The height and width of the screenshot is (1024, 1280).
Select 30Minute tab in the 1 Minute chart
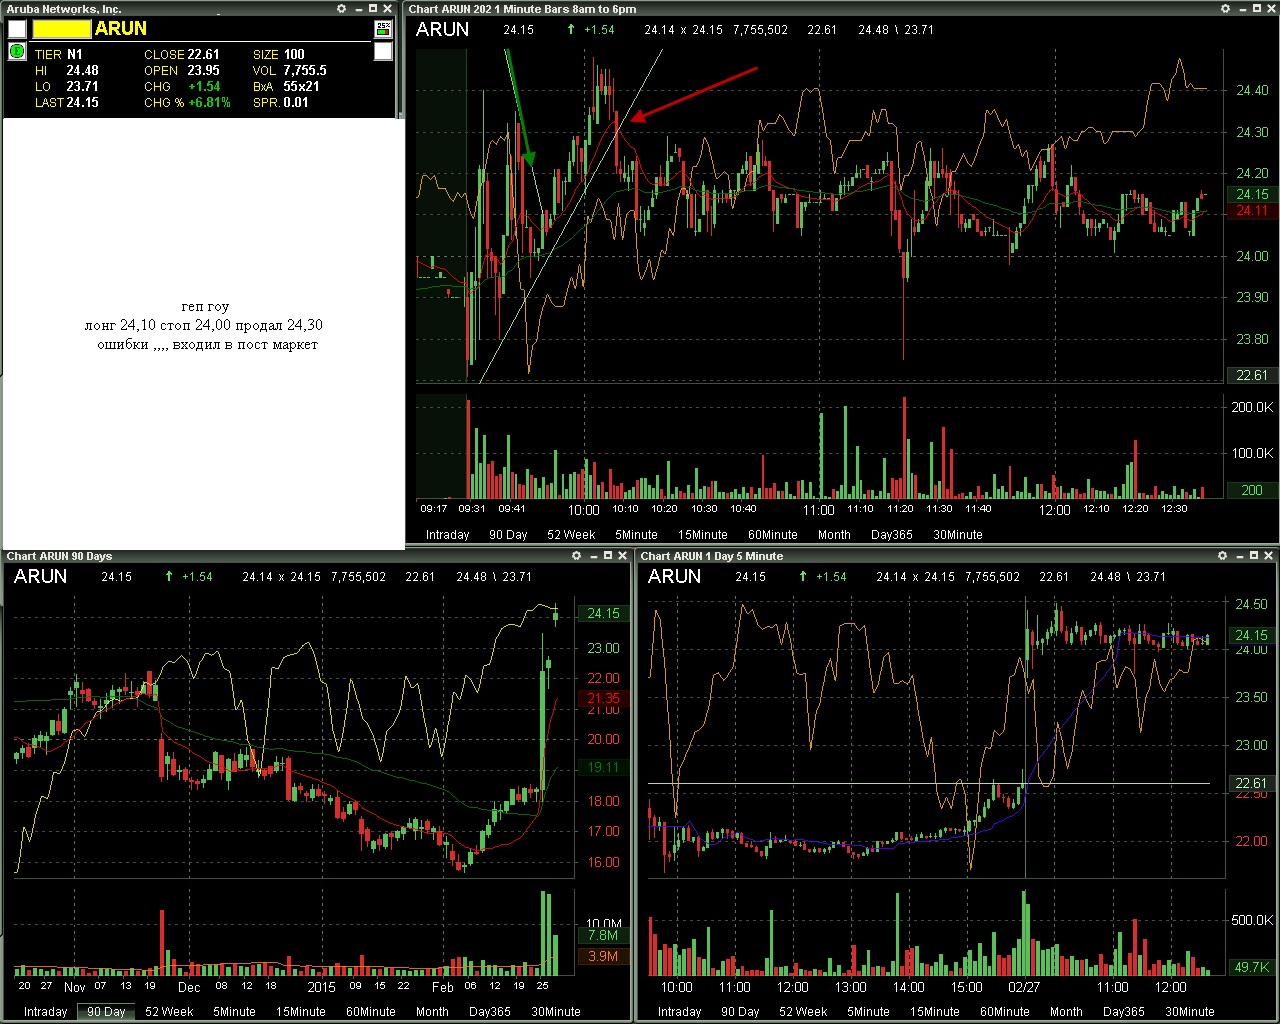click(x=958, y=535)
